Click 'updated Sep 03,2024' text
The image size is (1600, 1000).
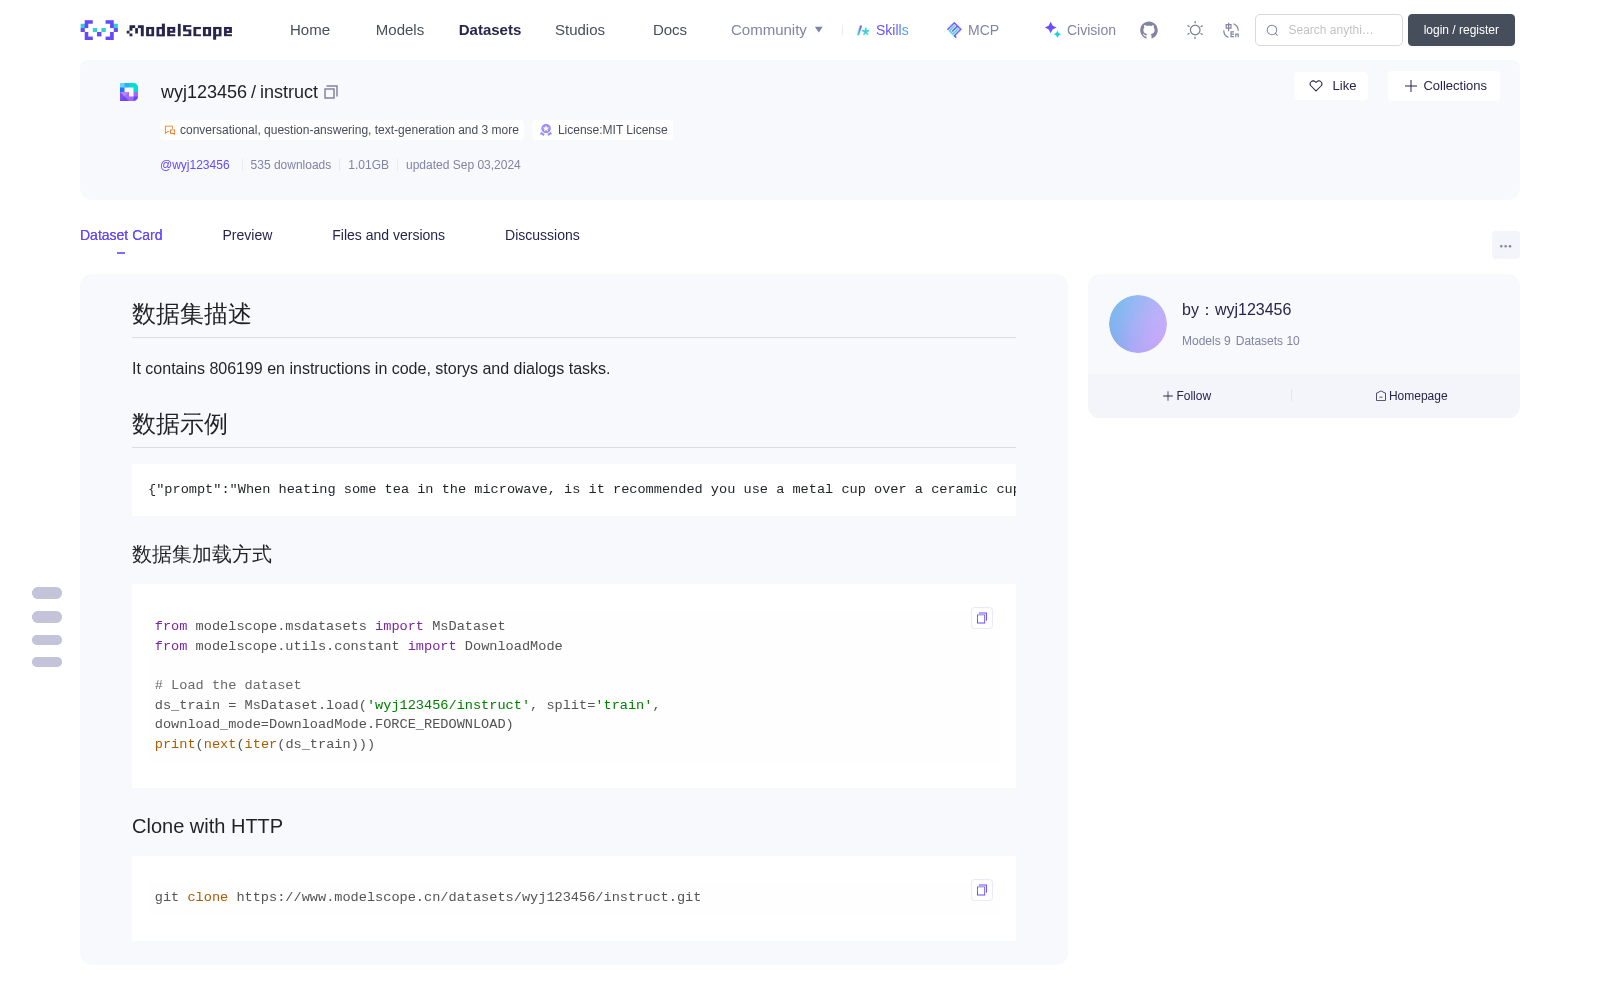[463, 165]
